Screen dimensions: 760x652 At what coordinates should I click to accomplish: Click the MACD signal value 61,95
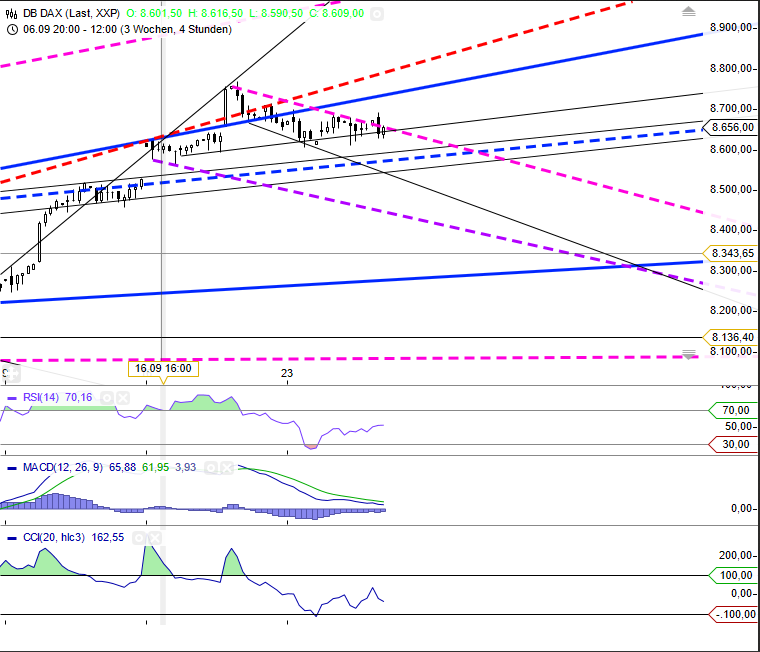156,467
